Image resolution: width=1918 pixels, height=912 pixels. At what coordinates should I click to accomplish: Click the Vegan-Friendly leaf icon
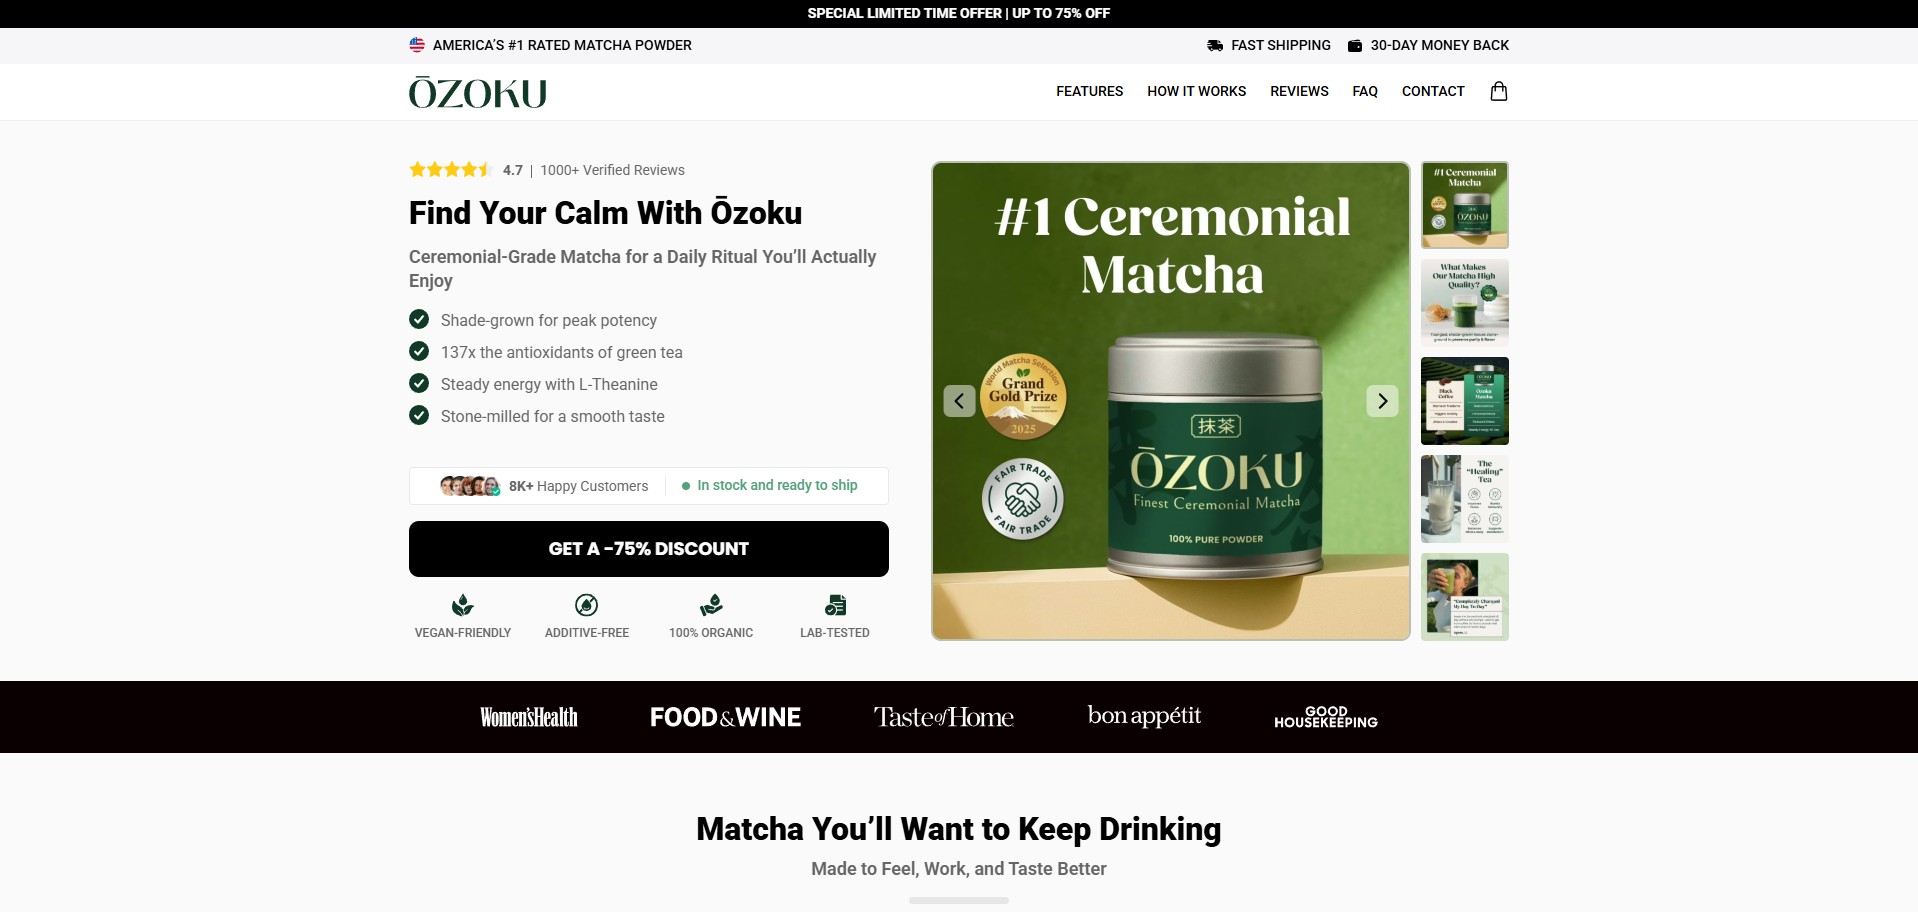pos(462,605)
